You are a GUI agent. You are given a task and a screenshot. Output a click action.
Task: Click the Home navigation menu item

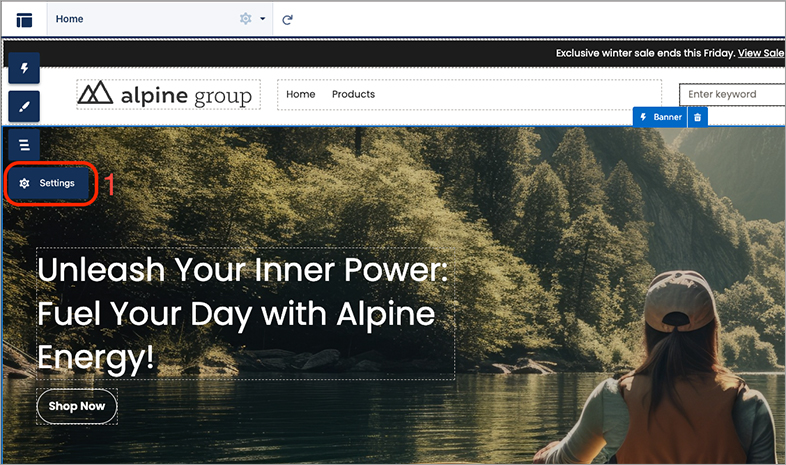click(x=301, y=94)
